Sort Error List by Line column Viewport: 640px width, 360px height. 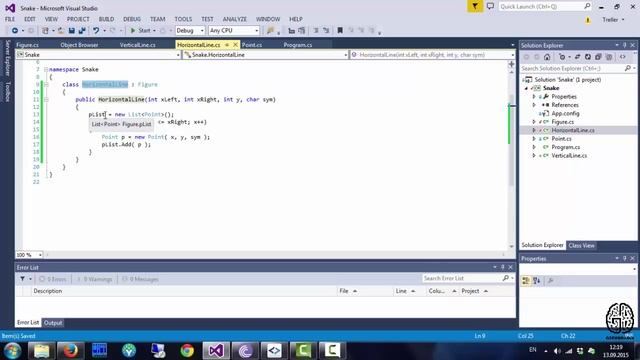click(x=410, y=291)
